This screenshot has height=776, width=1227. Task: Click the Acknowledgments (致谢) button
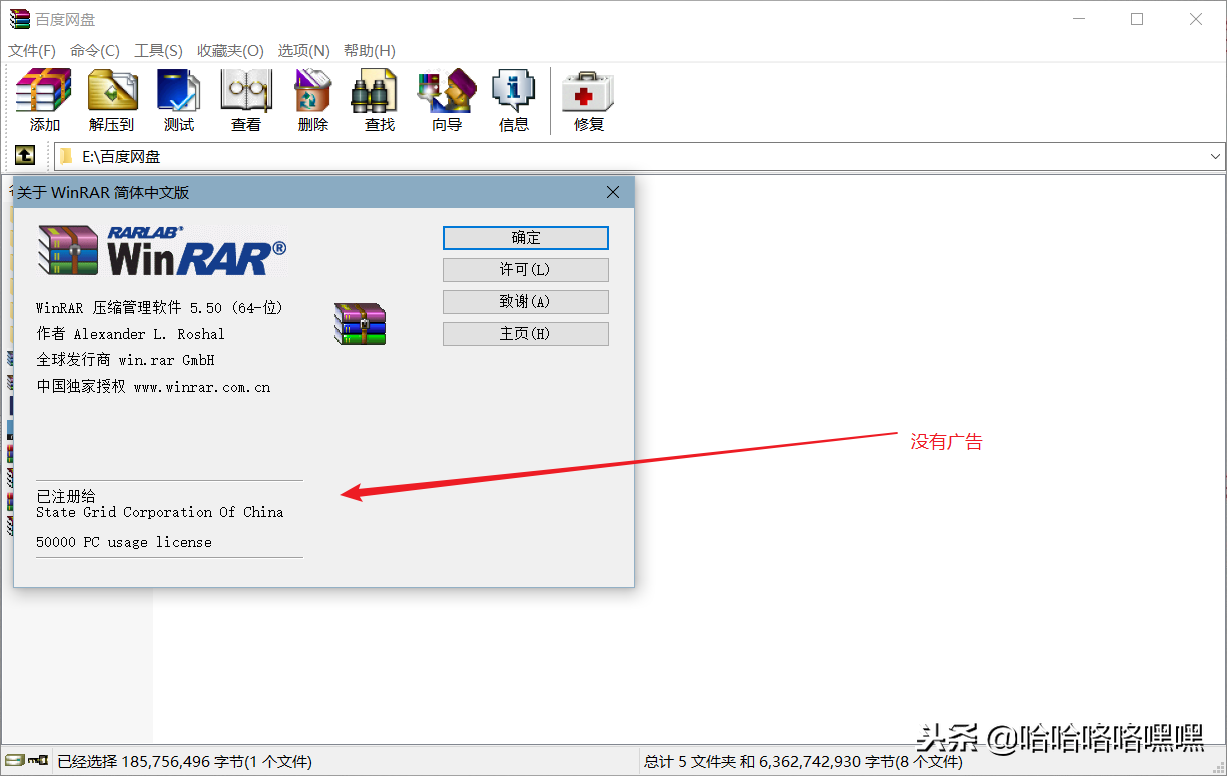coord(526,302)
